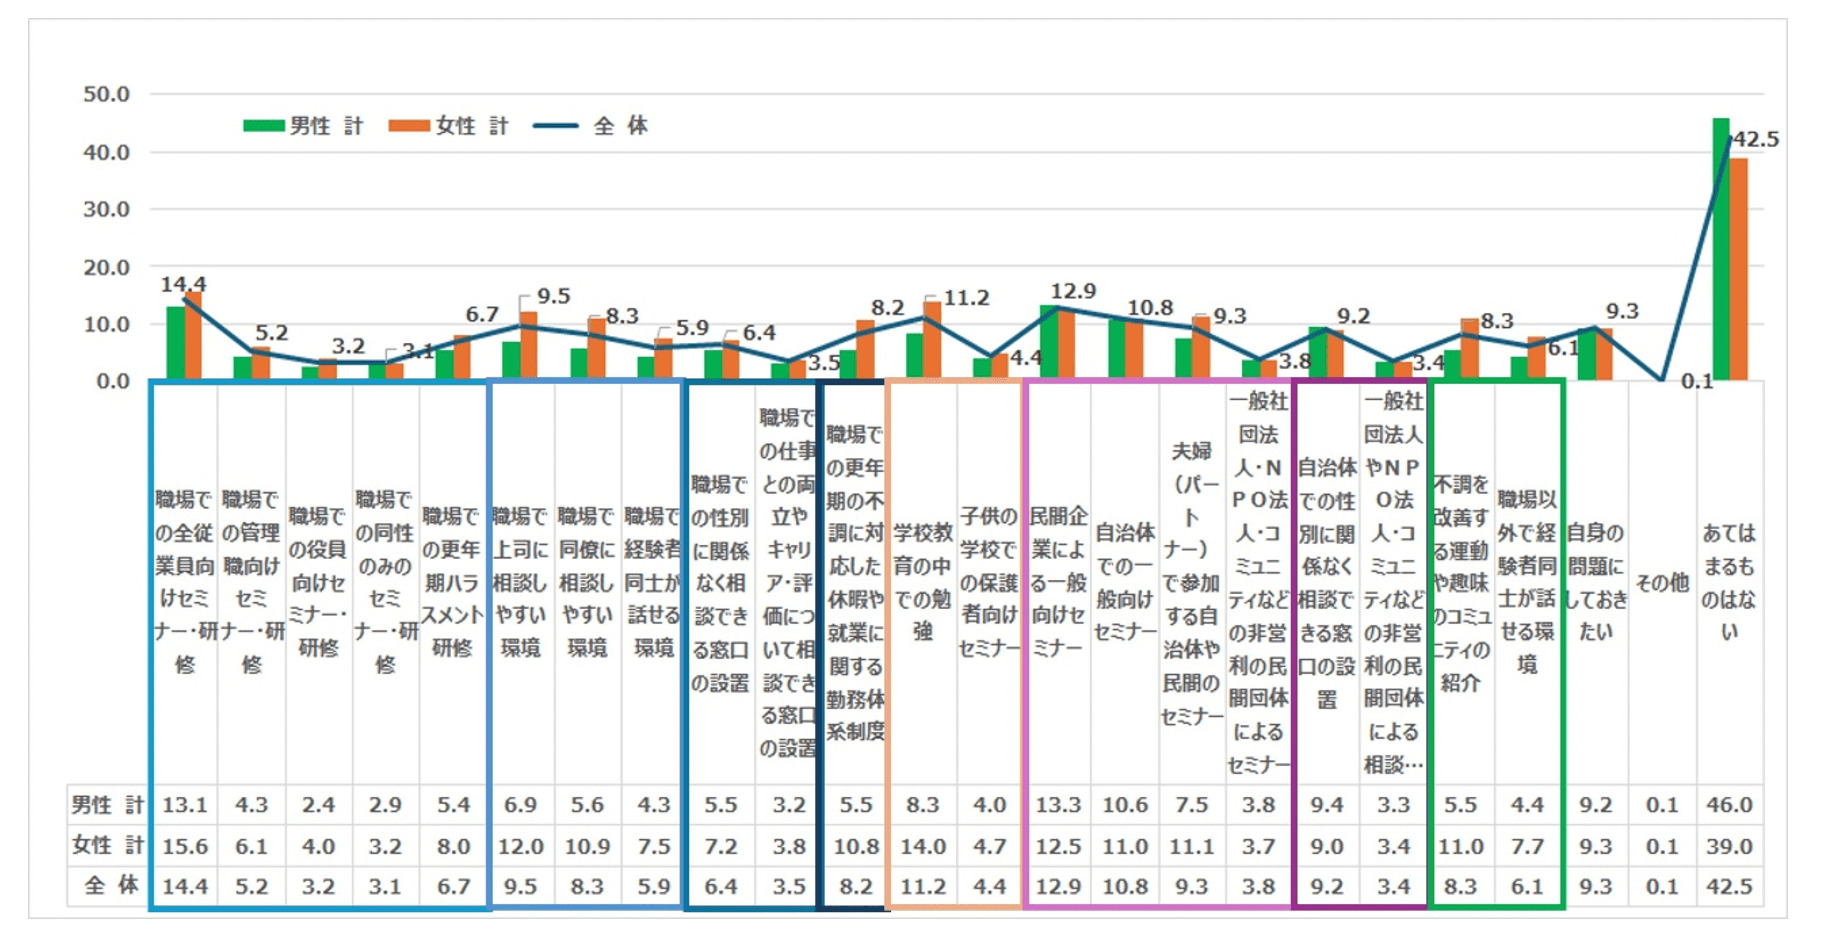Select the 0.0 y-axis label
1822x934 pixels.
point(112,381)
